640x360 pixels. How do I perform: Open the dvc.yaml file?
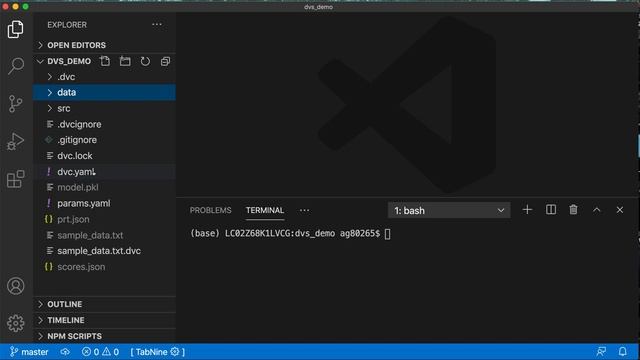(x=104, y=171)
